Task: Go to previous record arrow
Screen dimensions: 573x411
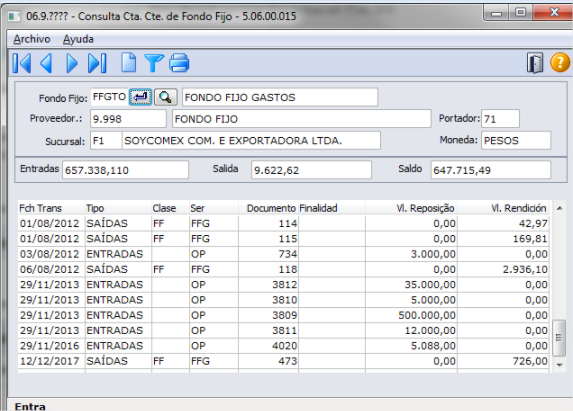Action: point(46,63)
